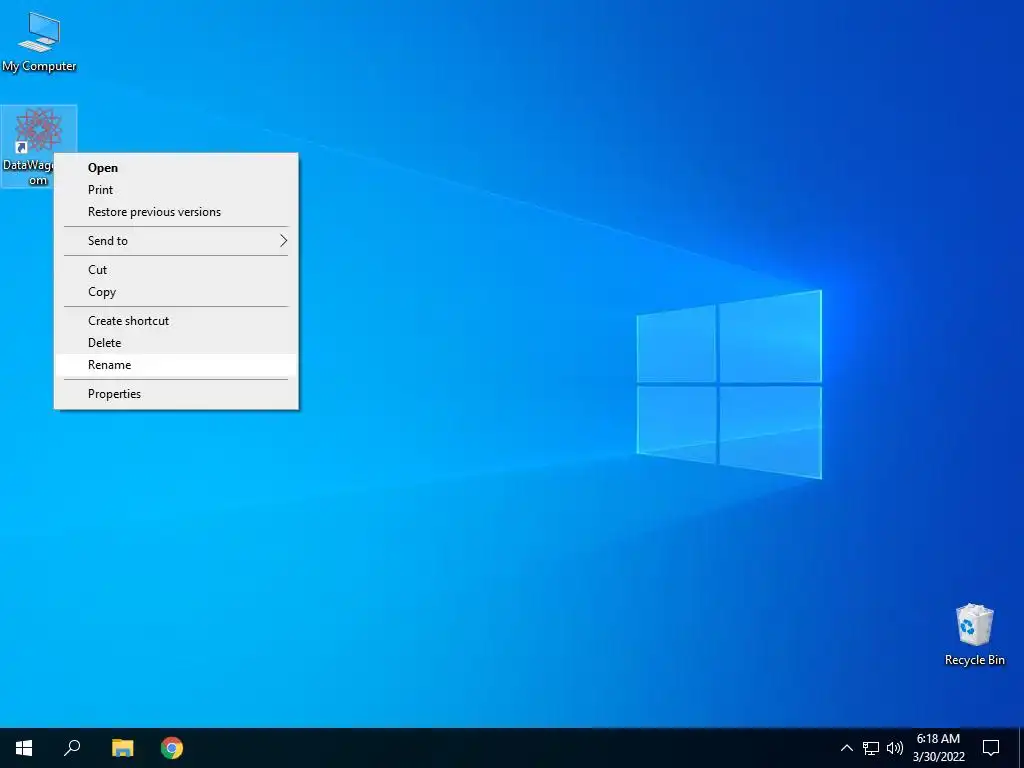Open Properties from the context menu
The width and height of the screenshot is (1024, 768).
click(x=176, y=394)
